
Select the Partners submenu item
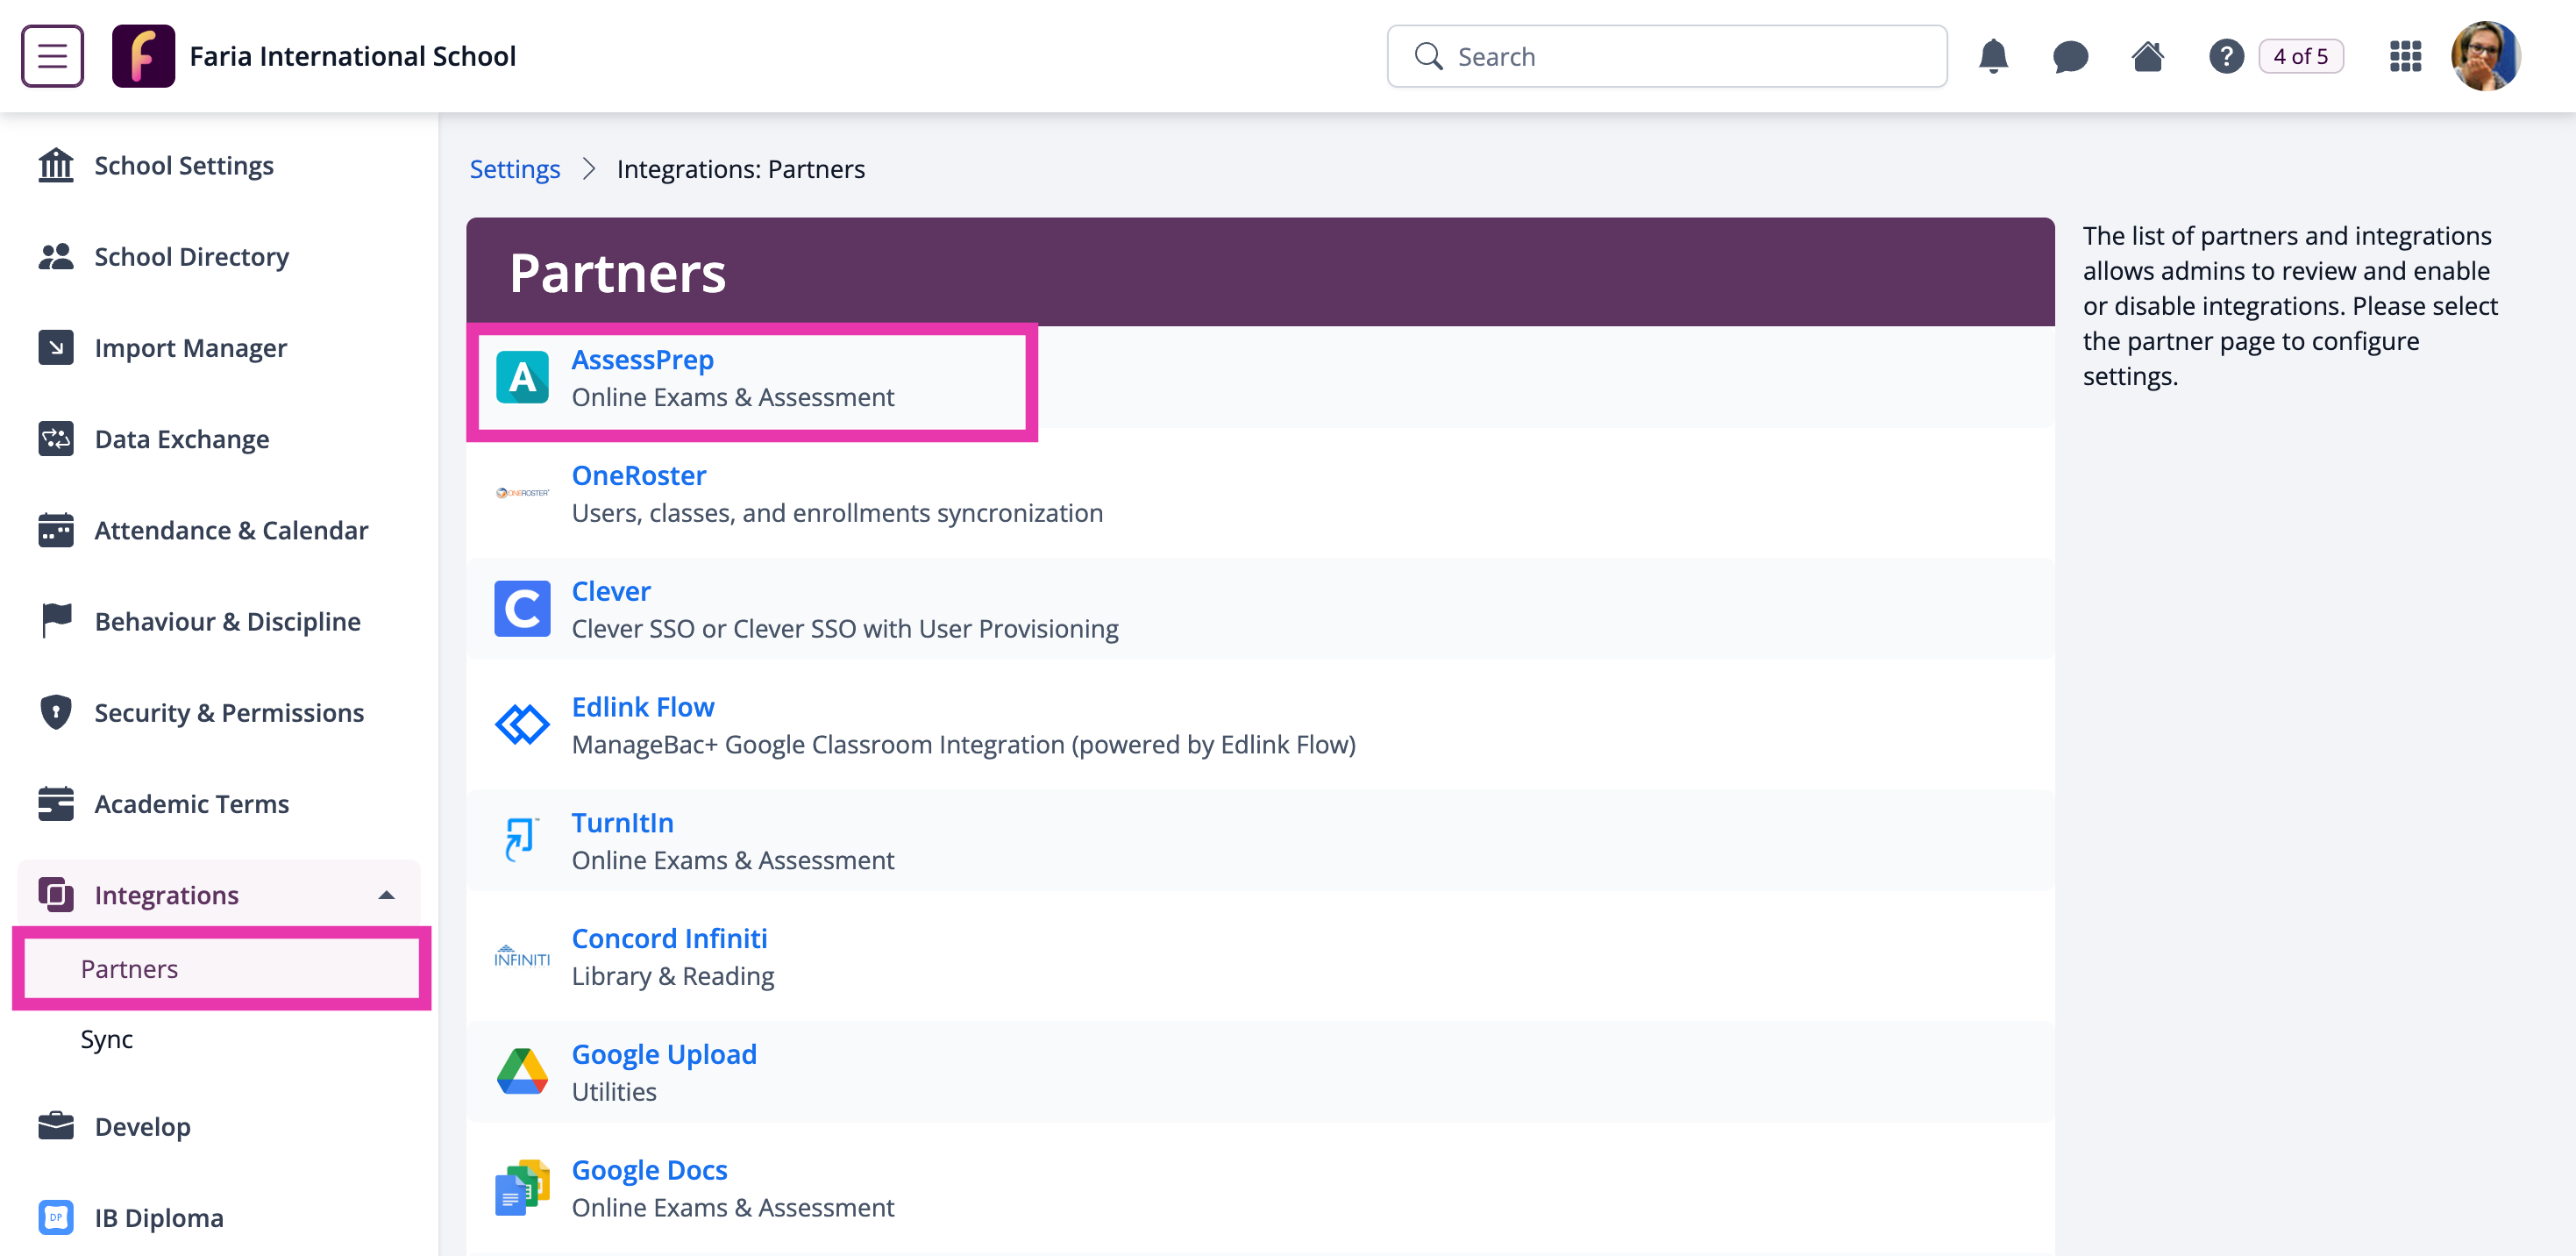(221, 969)
